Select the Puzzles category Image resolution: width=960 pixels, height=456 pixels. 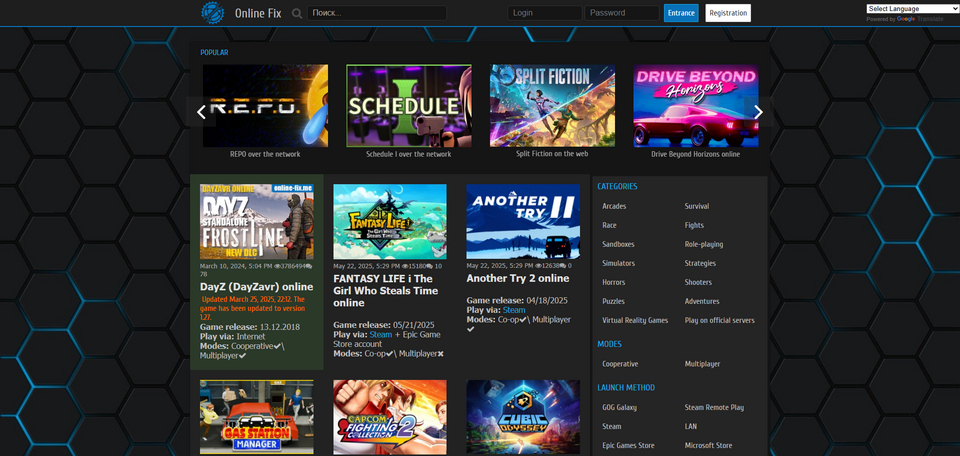pos(613,301)
